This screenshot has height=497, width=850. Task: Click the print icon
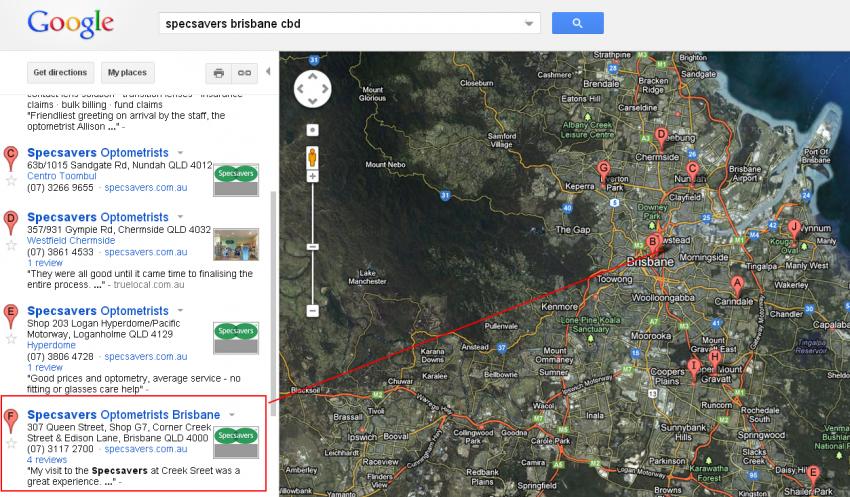point(218,73)
